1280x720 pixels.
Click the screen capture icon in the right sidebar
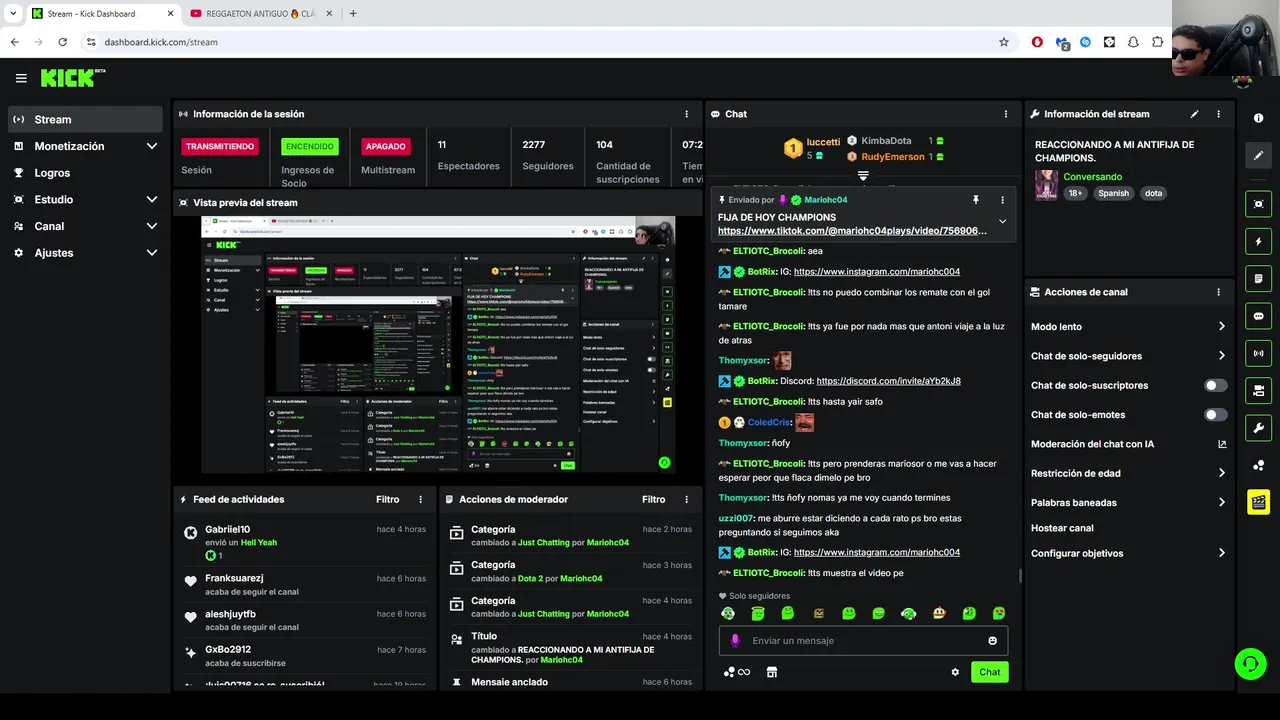tap(1258, 204)
